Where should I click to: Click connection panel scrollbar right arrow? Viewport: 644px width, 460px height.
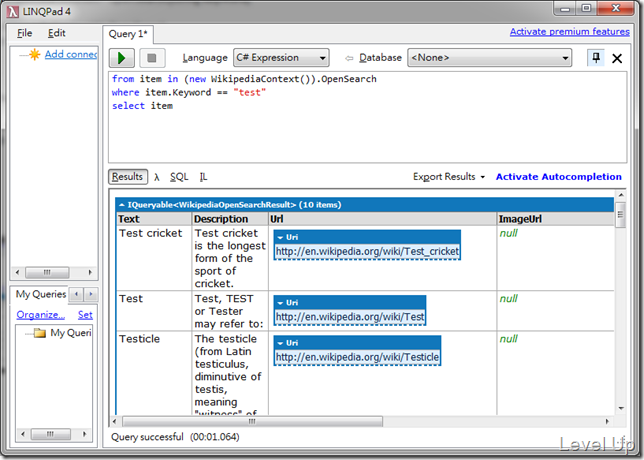click(x=90, y=272)
